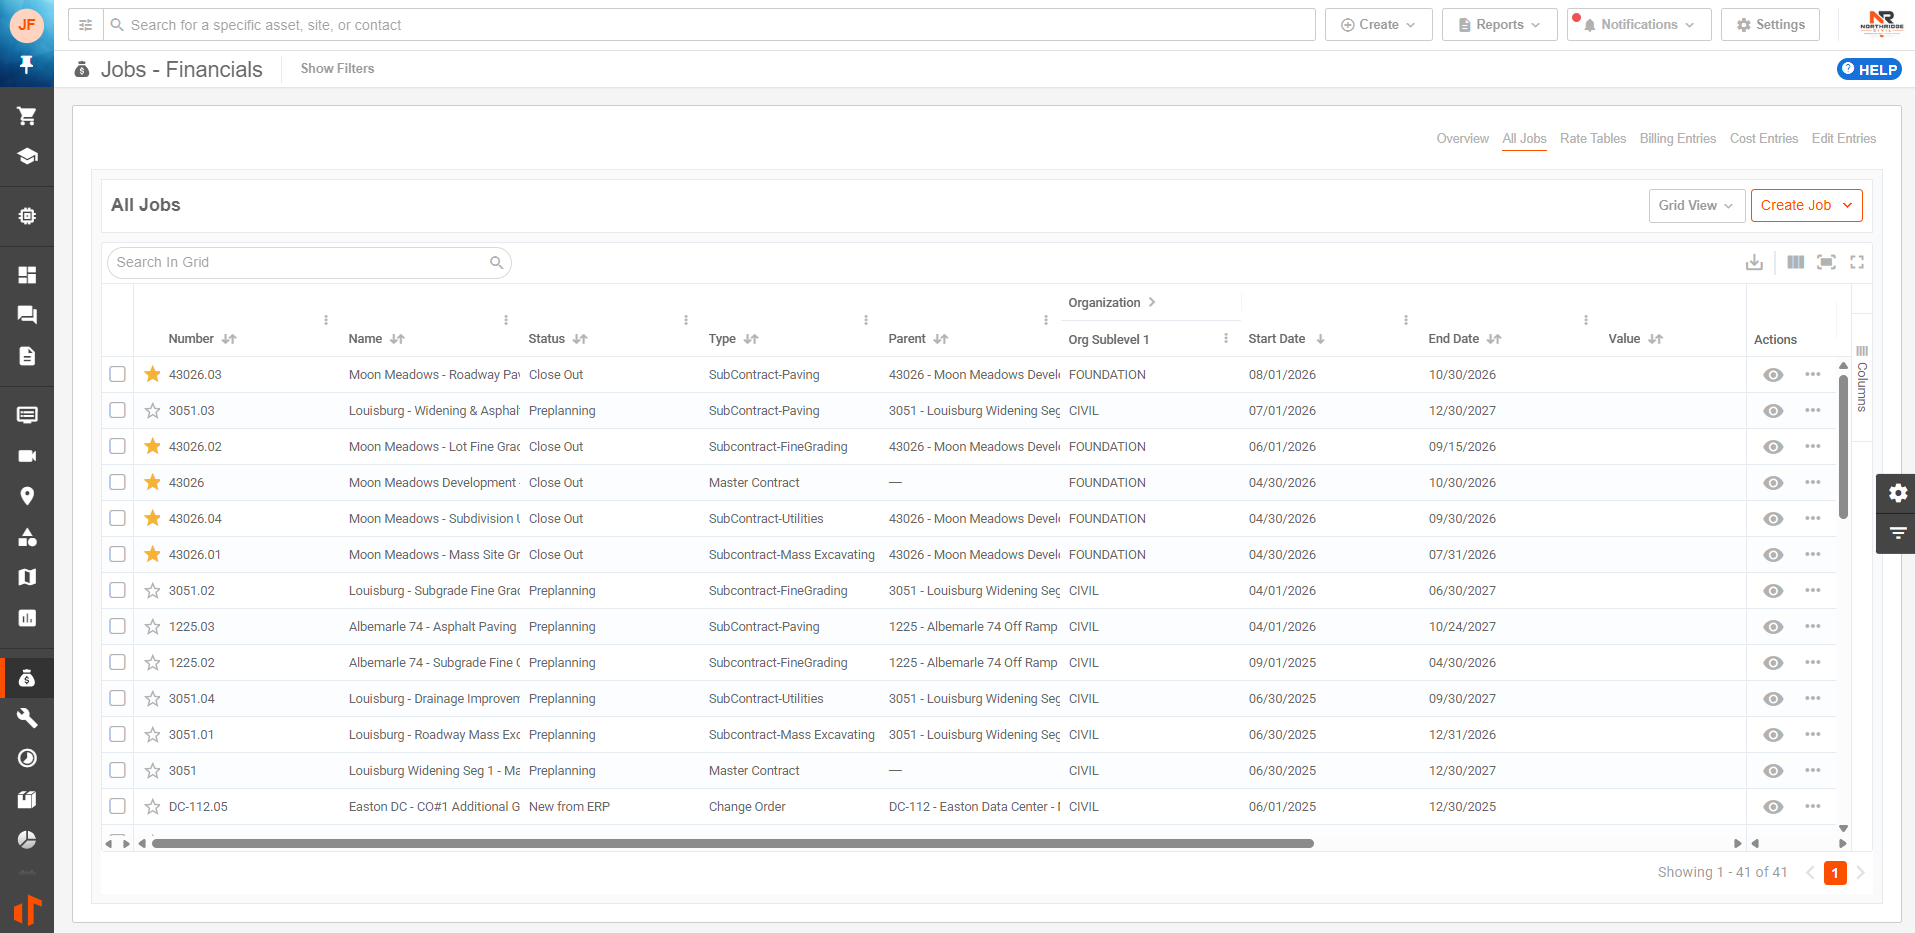Image resolution: width=1915 pixels, height=933 pixels.
Task: Sort by Value column header
Action: coord(1635,339)
